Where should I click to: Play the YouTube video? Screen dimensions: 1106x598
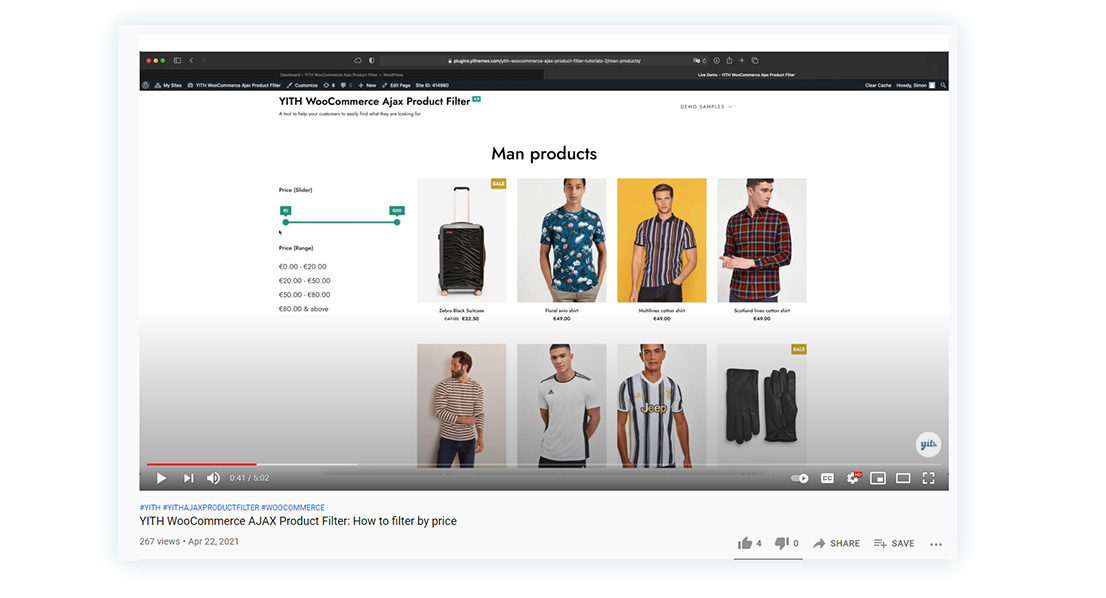pyautogui.click(x=161, y=478)
